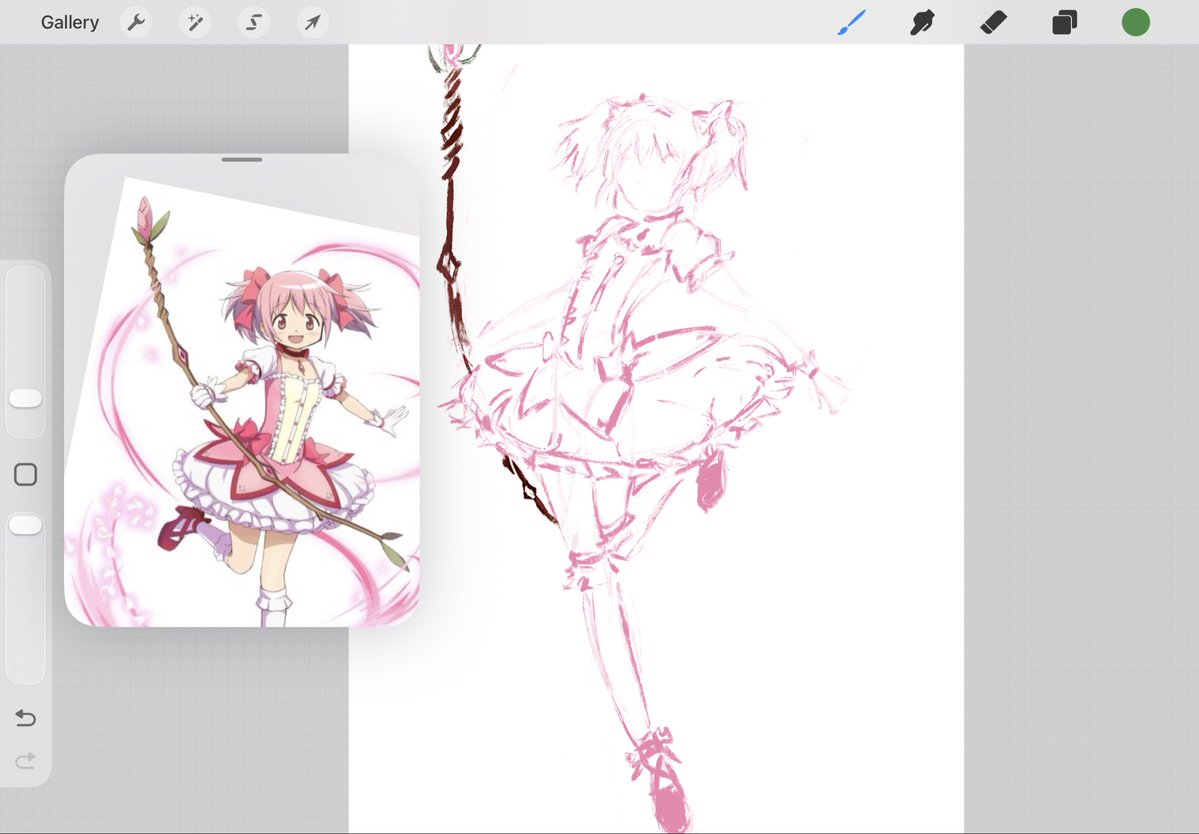Open the Actions wrench menu
Viewport: 1199px width, 834px height.
click(x=136, y=22)
